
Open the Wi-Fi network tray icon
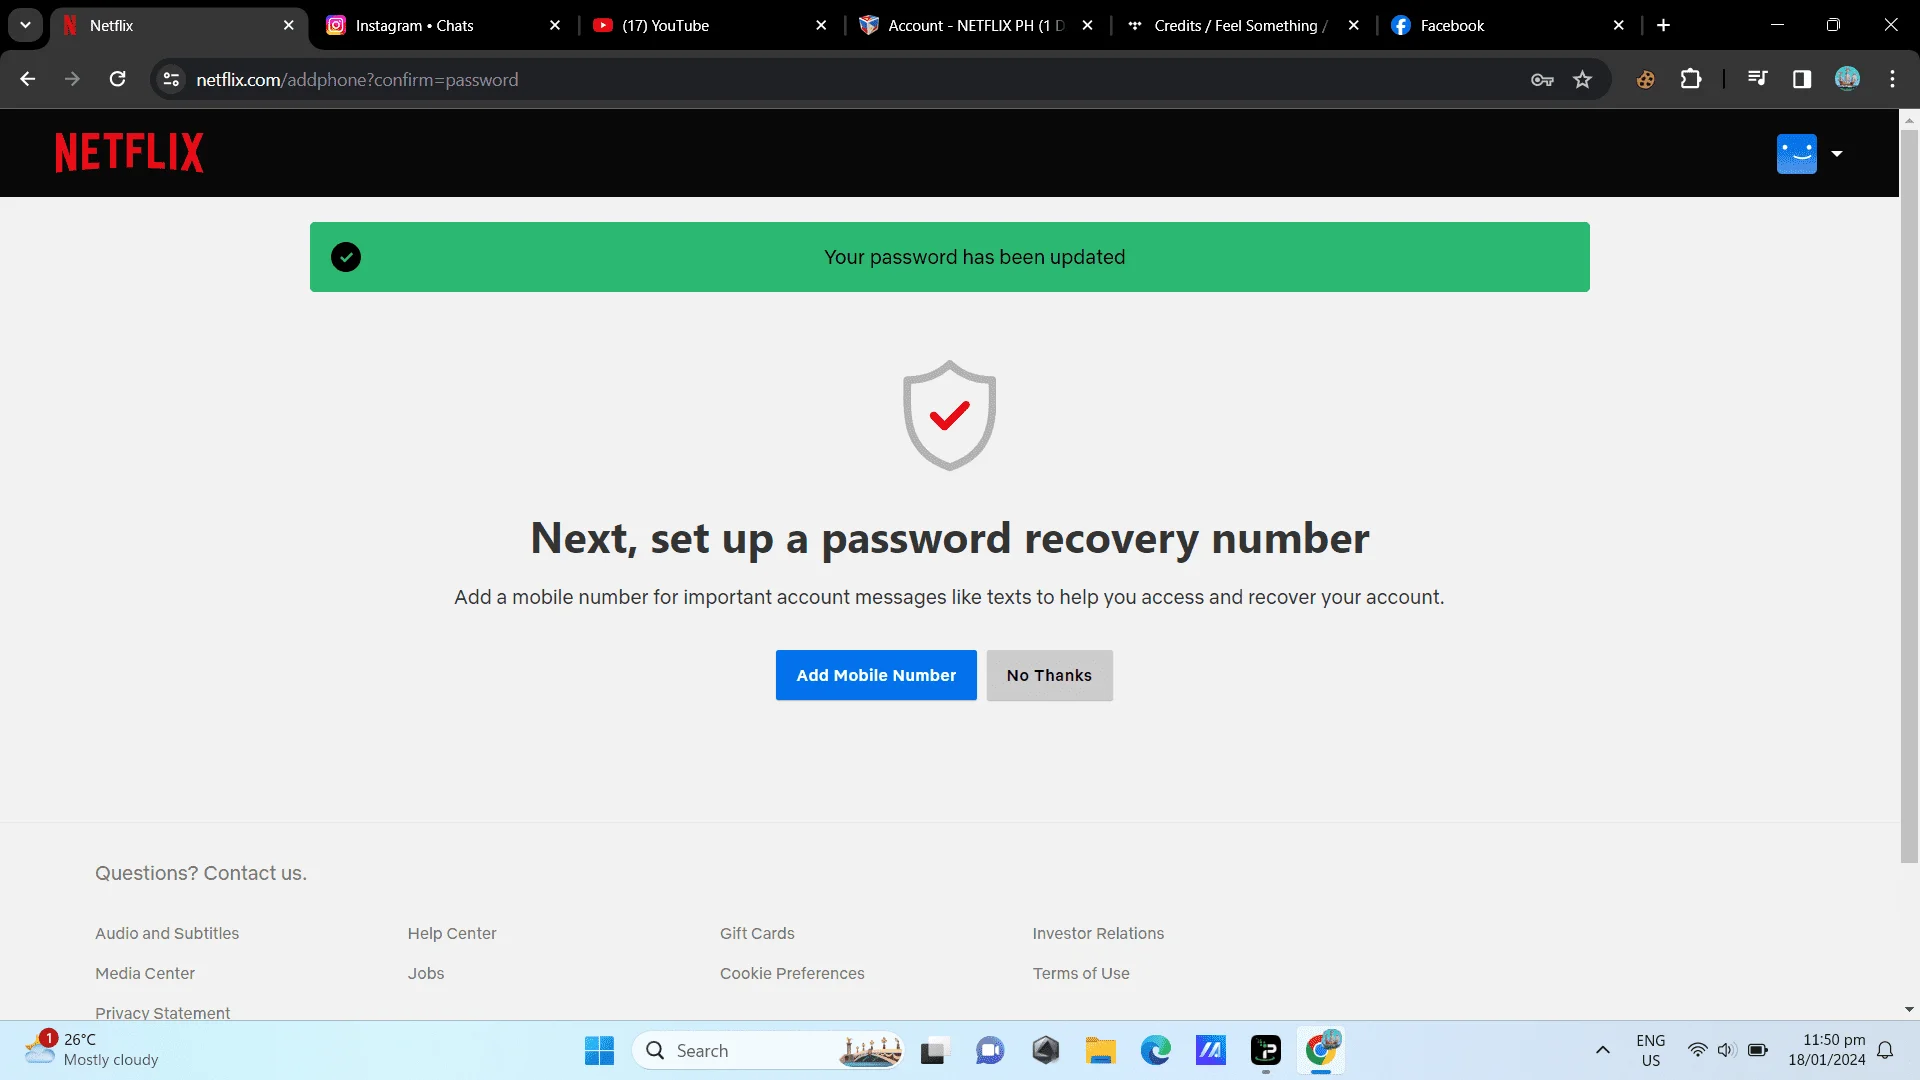point(1697,1050)
